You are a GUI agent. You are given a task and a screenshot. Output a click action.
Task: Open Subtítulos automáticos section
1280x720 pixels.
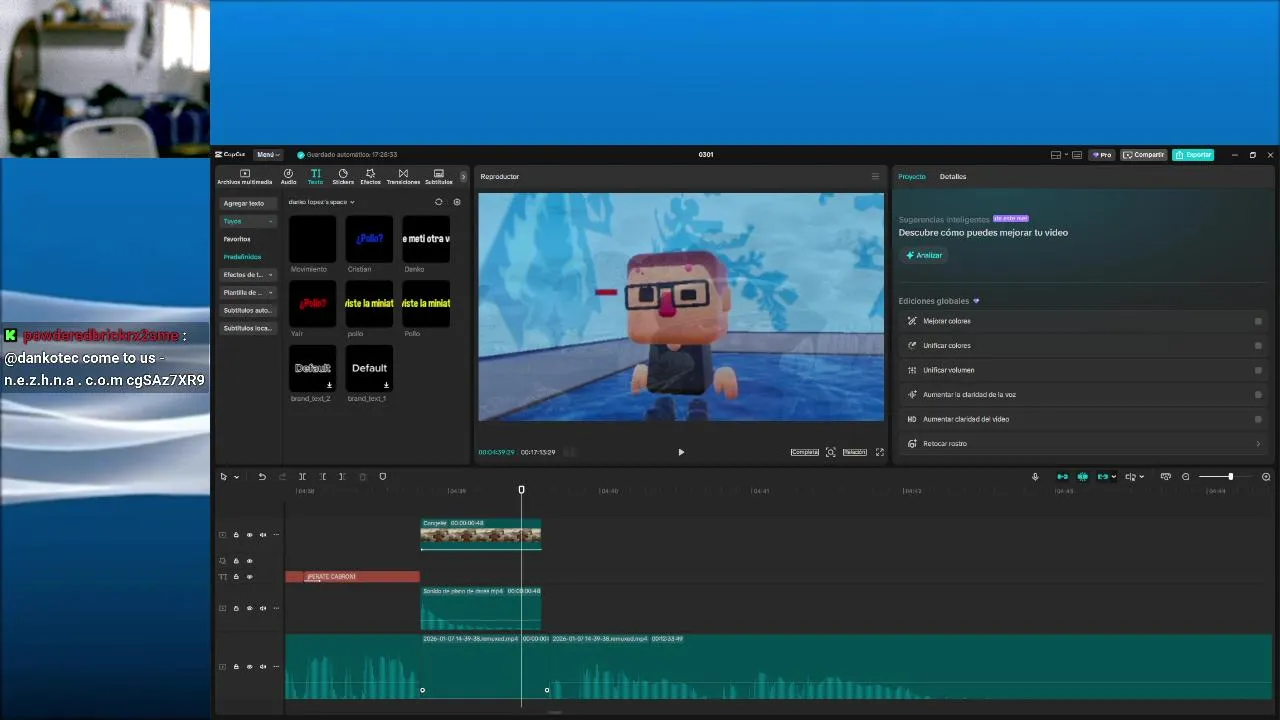[248, 310]
